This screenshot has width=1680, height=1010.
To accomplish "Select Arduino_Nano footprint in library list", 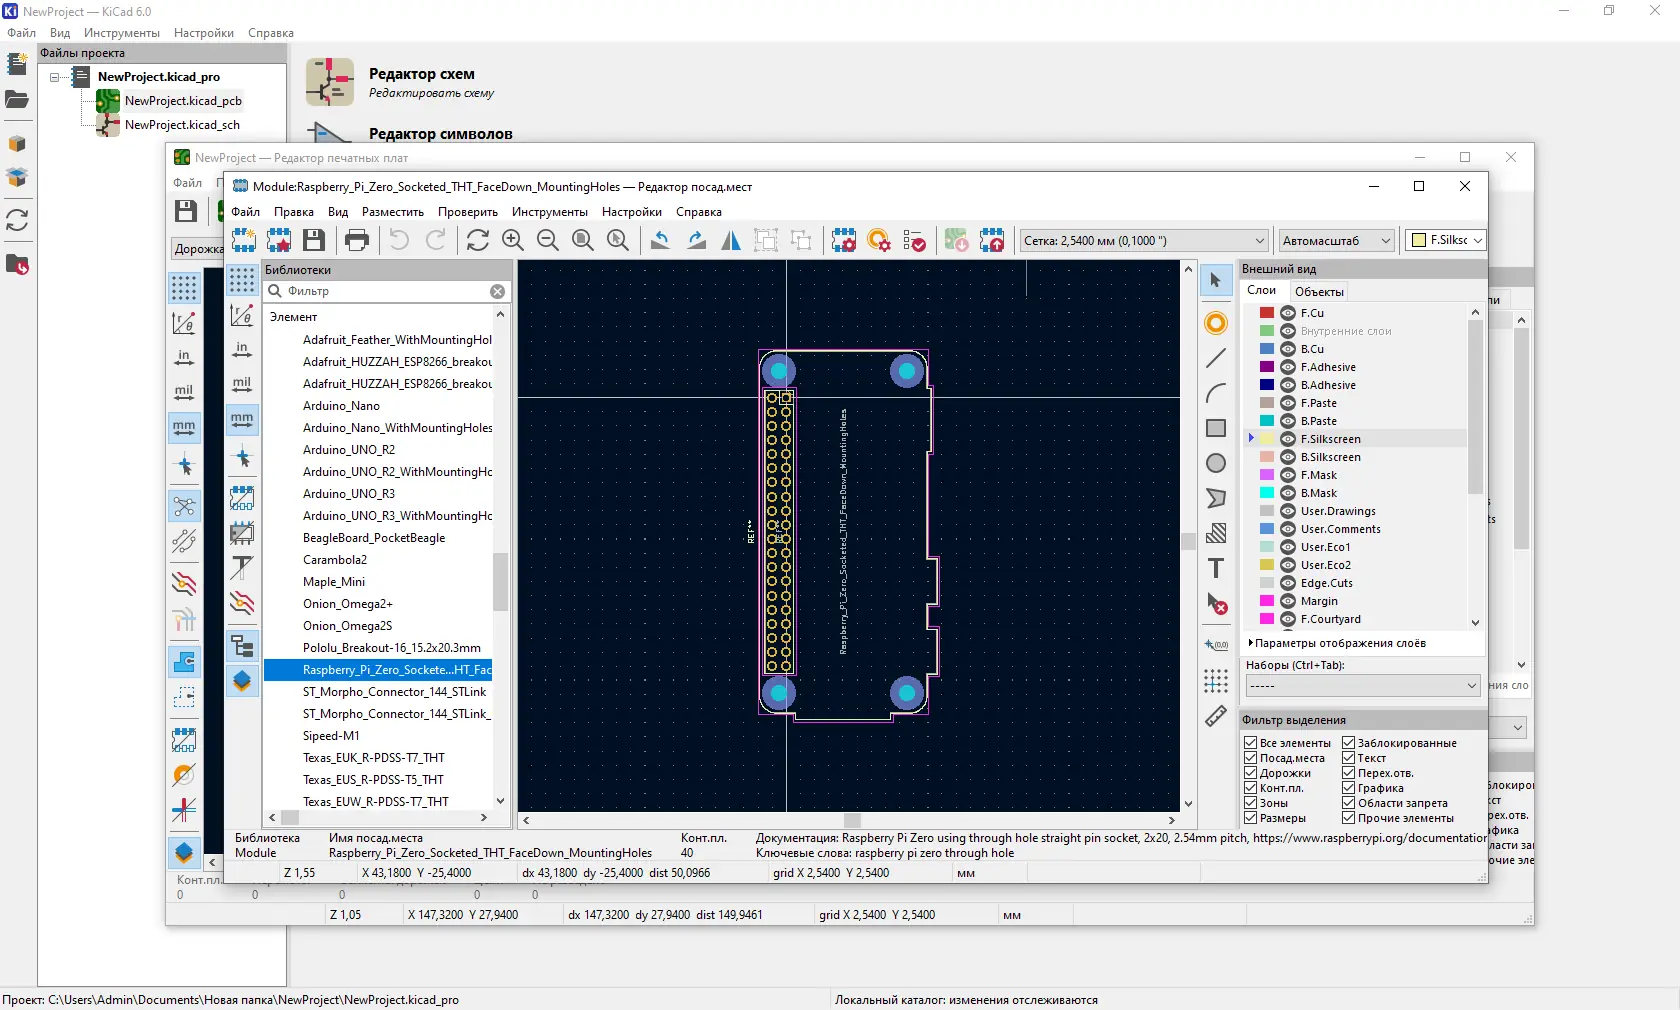I will (x=341, y=406).
